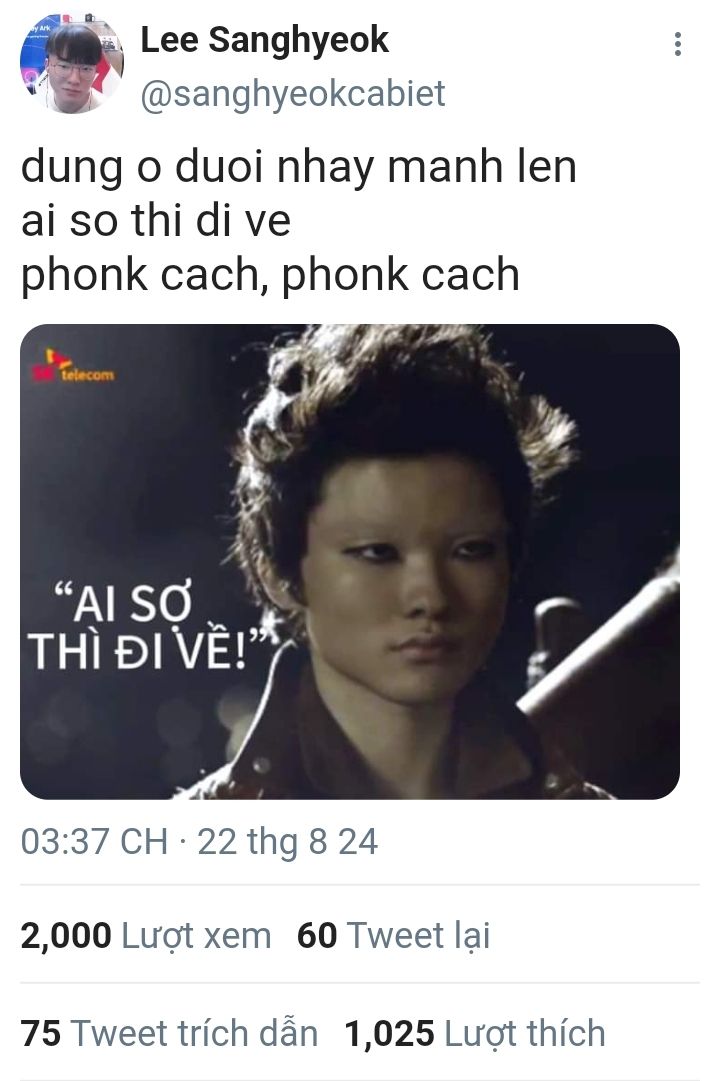Open the 'Tweet trích dẫn' quotes list
The image size is (720, 1081).
tap(194, 1033)
